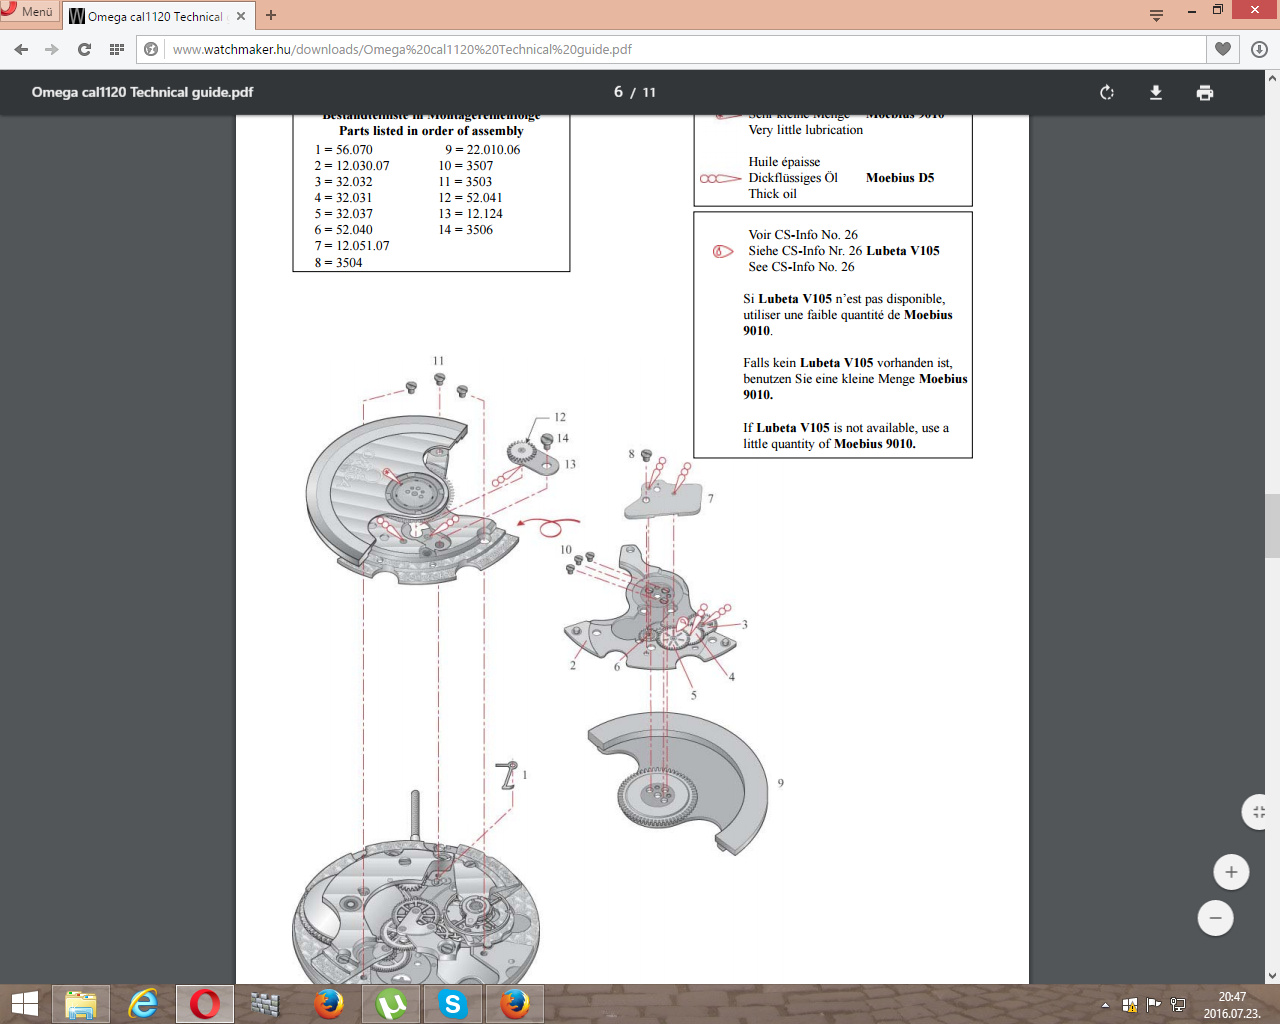Viewport: 1280px width, 1024px height.
Task: Open the Opera Menü button
Action: point(28,12)
